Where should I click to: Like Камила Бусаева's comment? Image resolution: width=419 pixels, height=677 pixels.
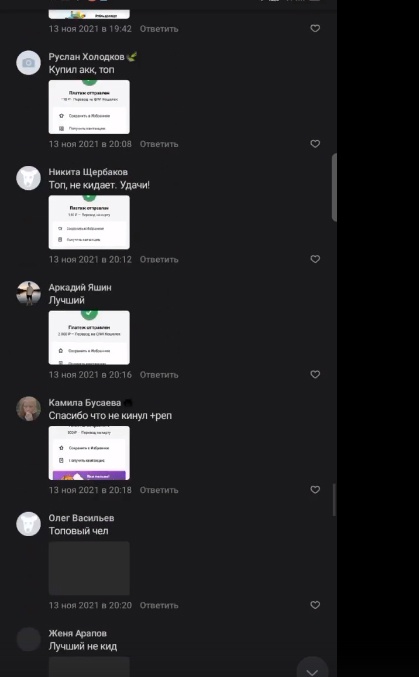[x=315, y=490]
